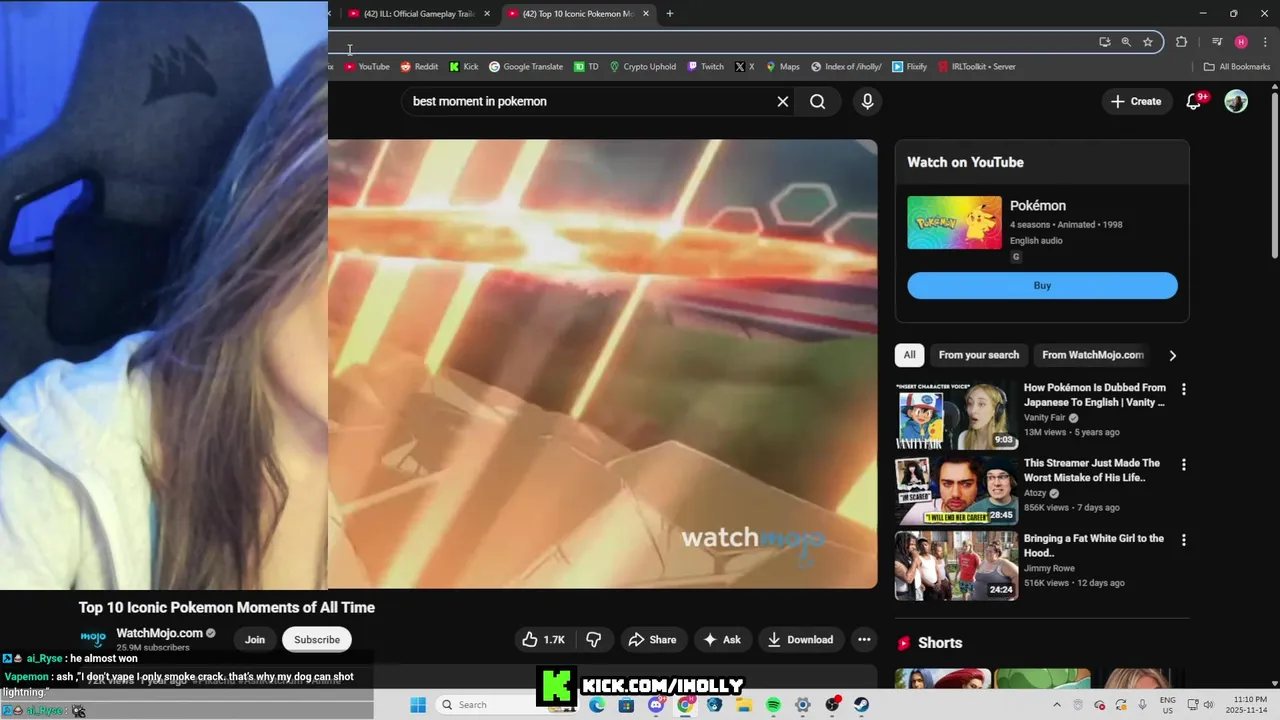
Task: Click Join button for WatchMojo
Action: [x=255, y=640]
